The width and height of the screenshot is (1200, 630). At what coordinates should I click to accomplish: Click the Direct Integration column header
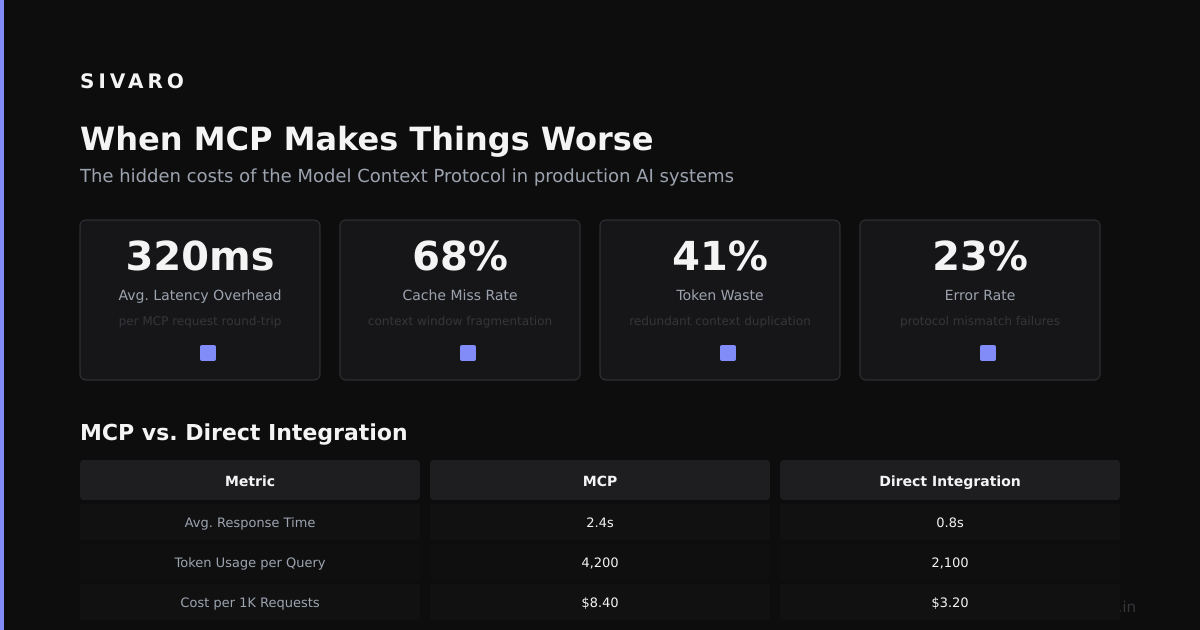[x=950, y=481]
